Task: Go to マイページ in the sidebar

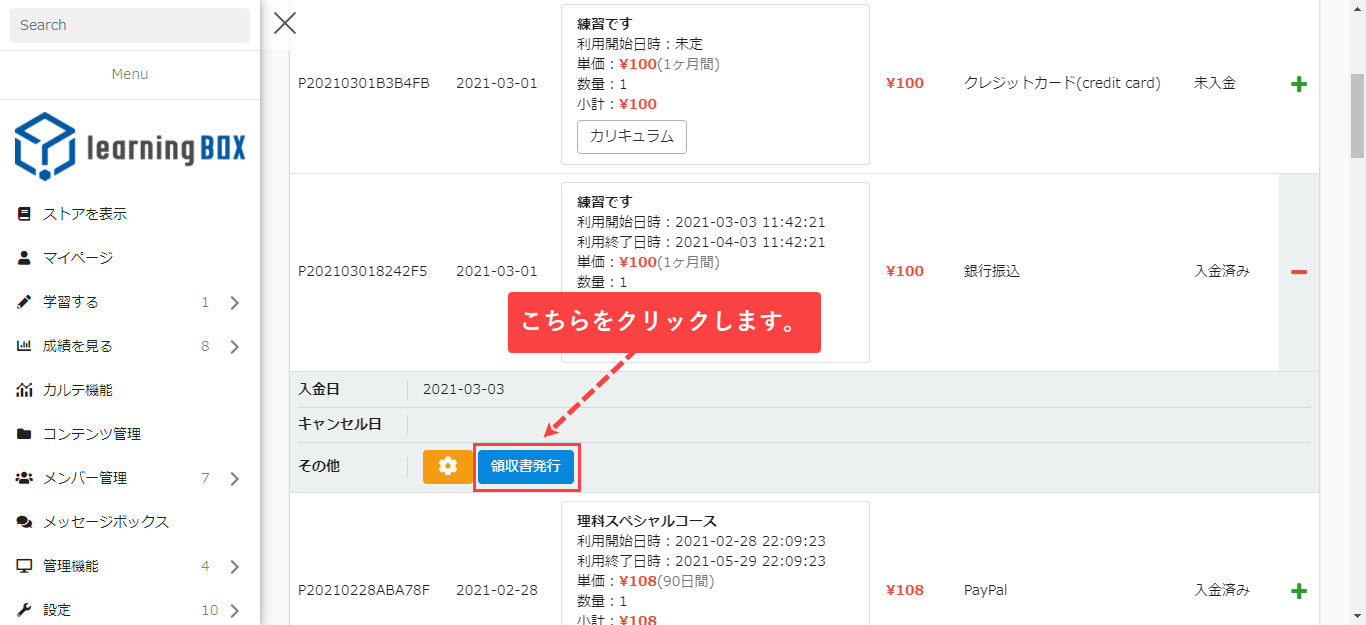Action: [78, 258]
